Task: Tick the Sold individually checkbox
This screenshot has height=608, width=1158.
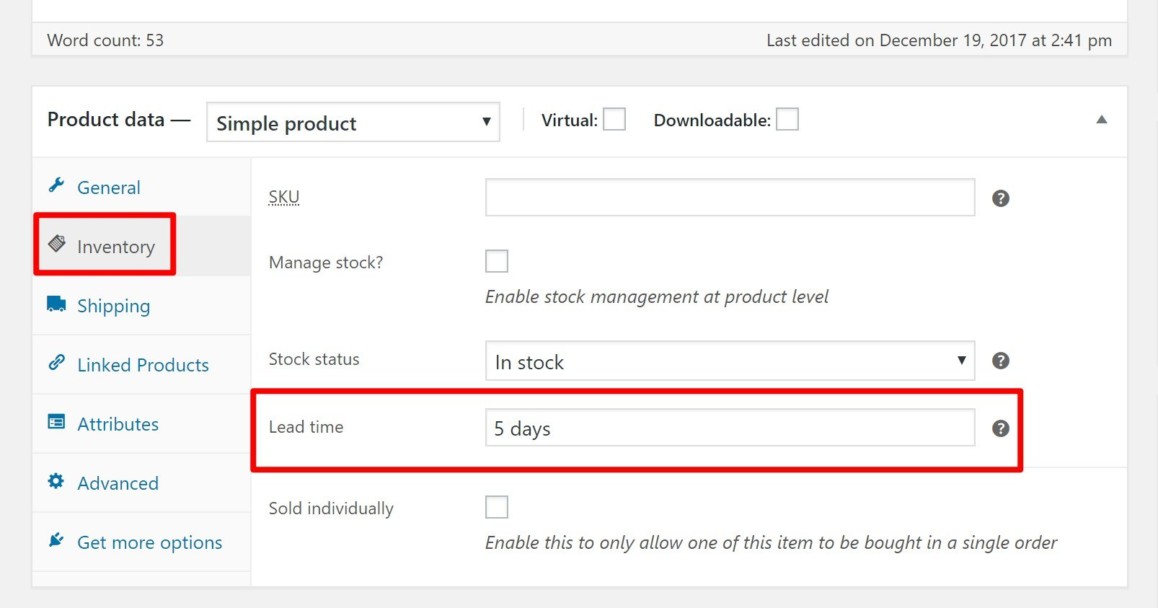Action: coord(496,507)
